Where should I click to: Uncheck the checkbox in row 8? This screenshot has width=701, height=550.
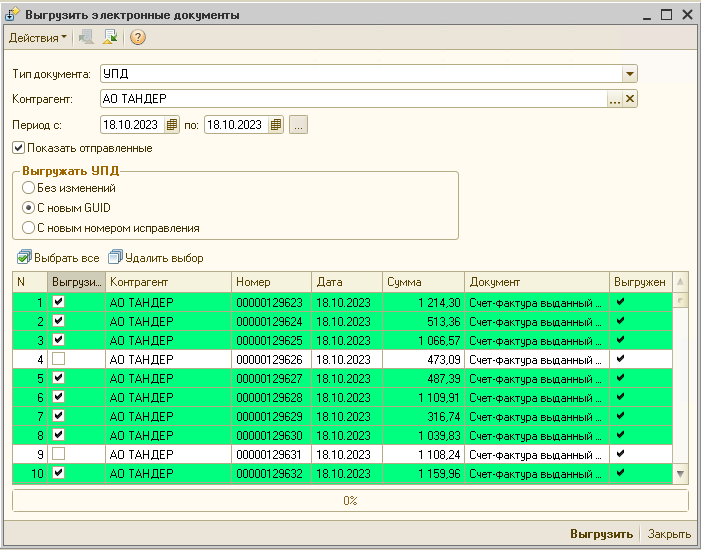(59, 435)
